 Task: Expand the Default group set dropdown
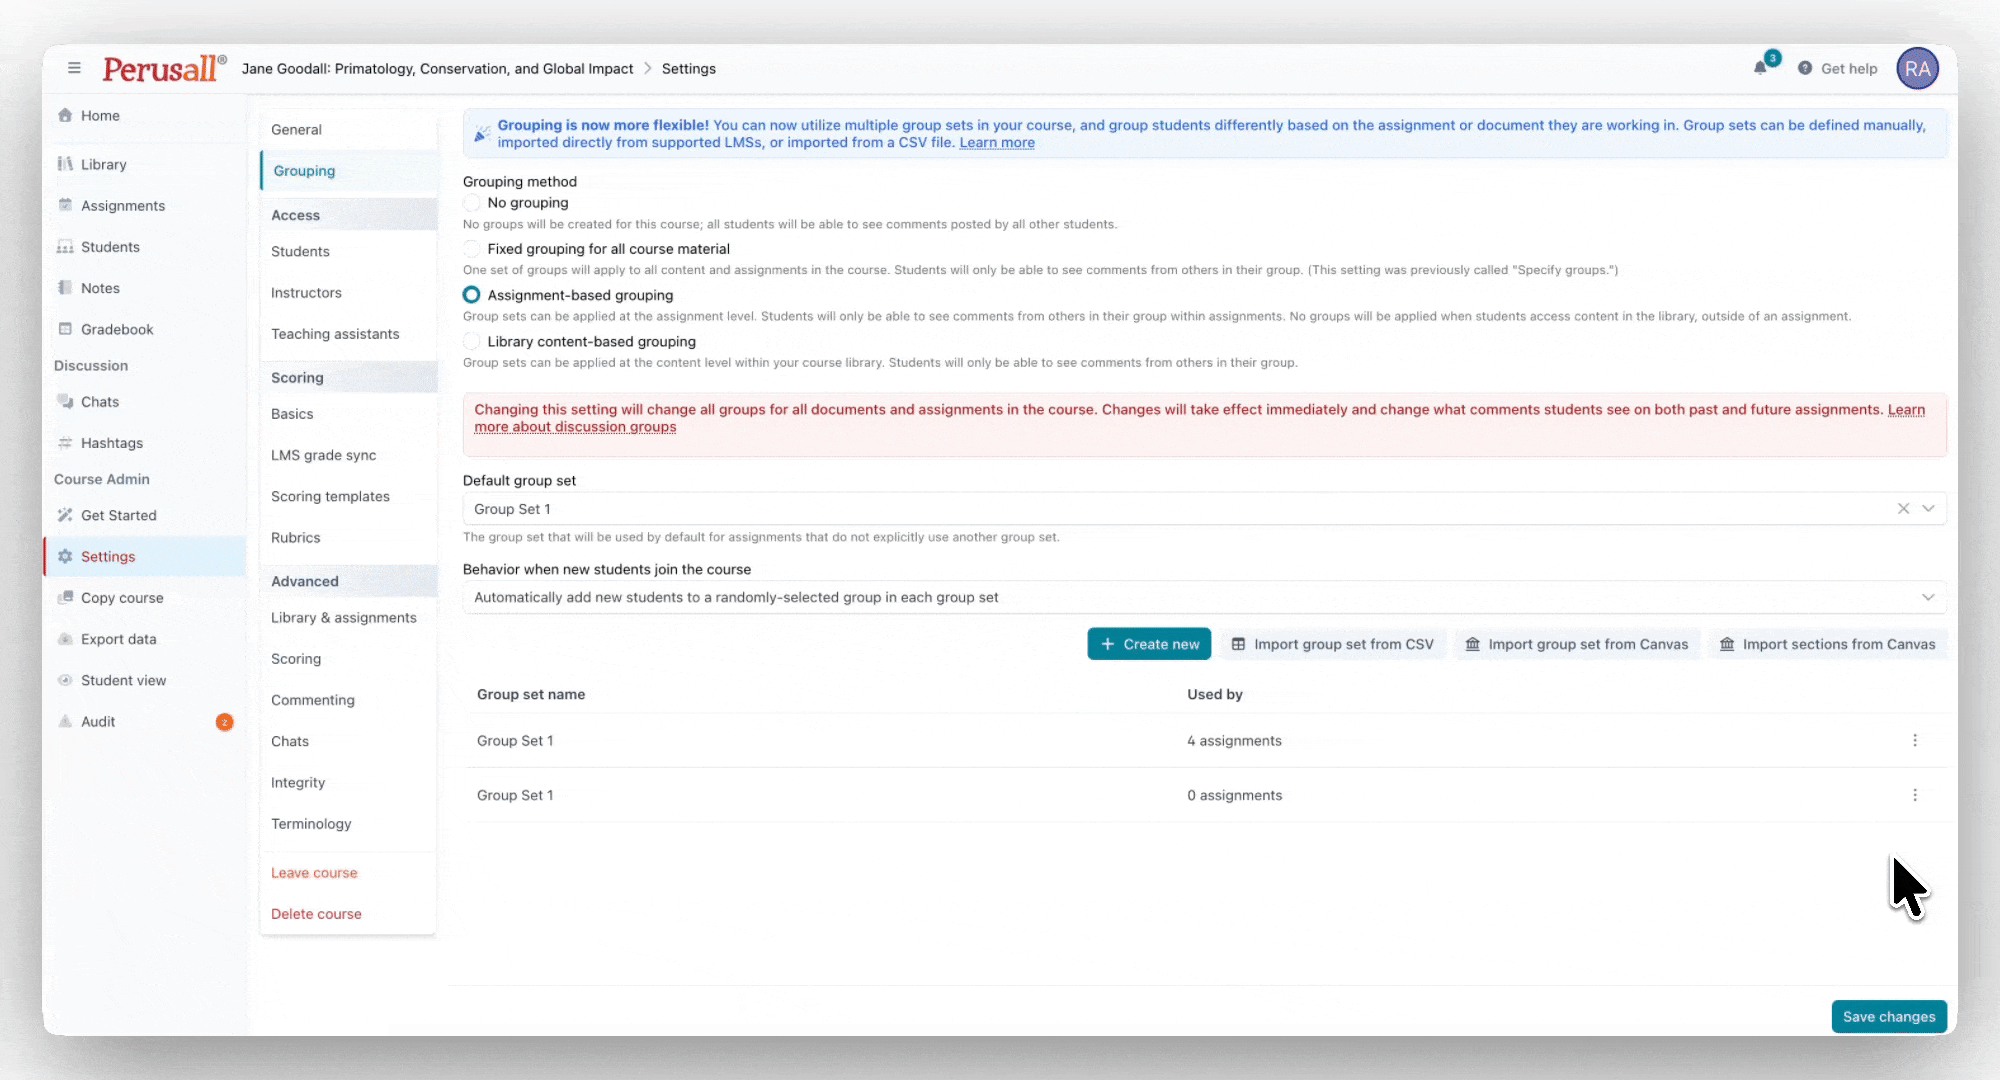(x=1928, y=509)
